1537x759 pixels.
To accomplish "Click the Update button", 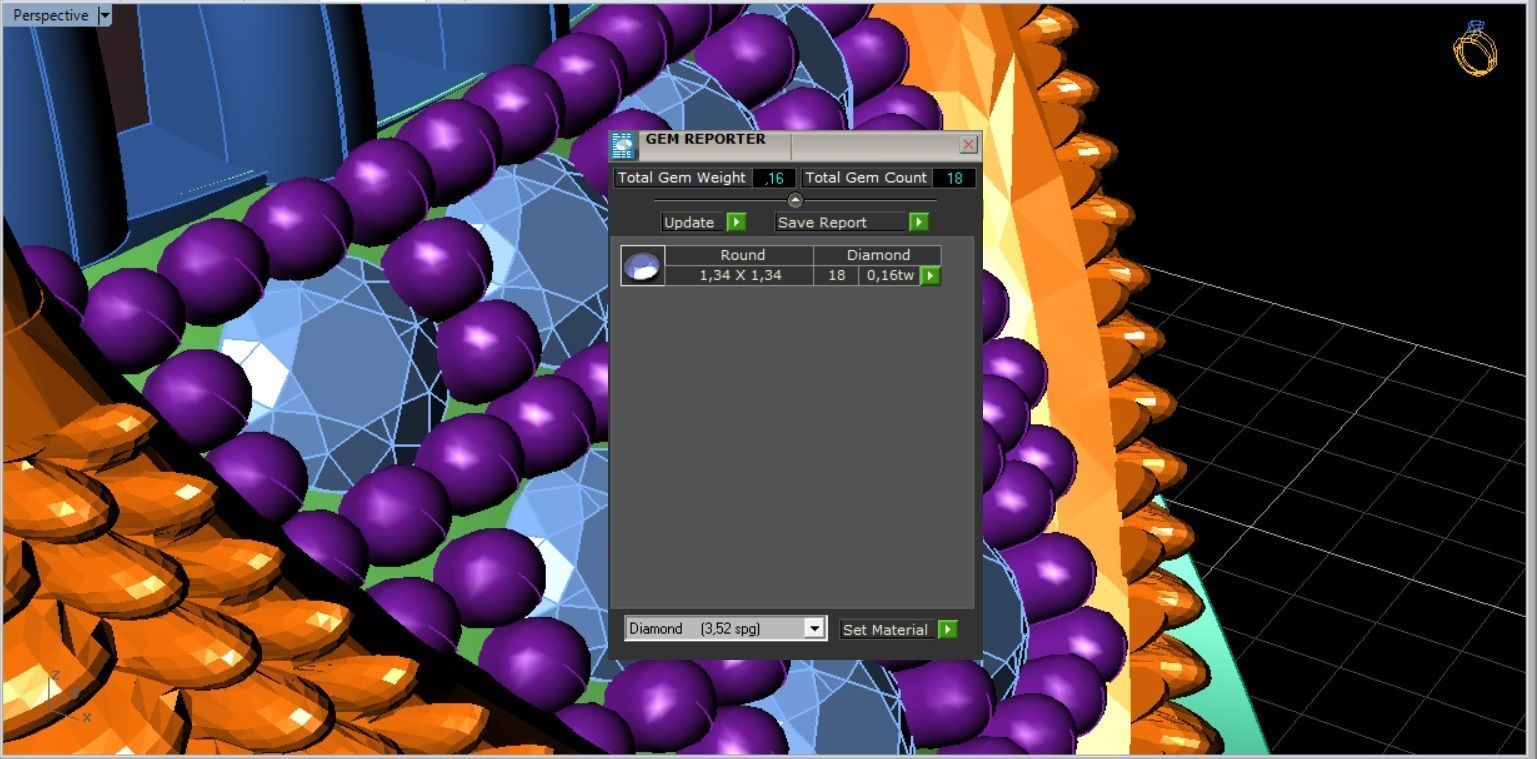I will tap(691, 222).
